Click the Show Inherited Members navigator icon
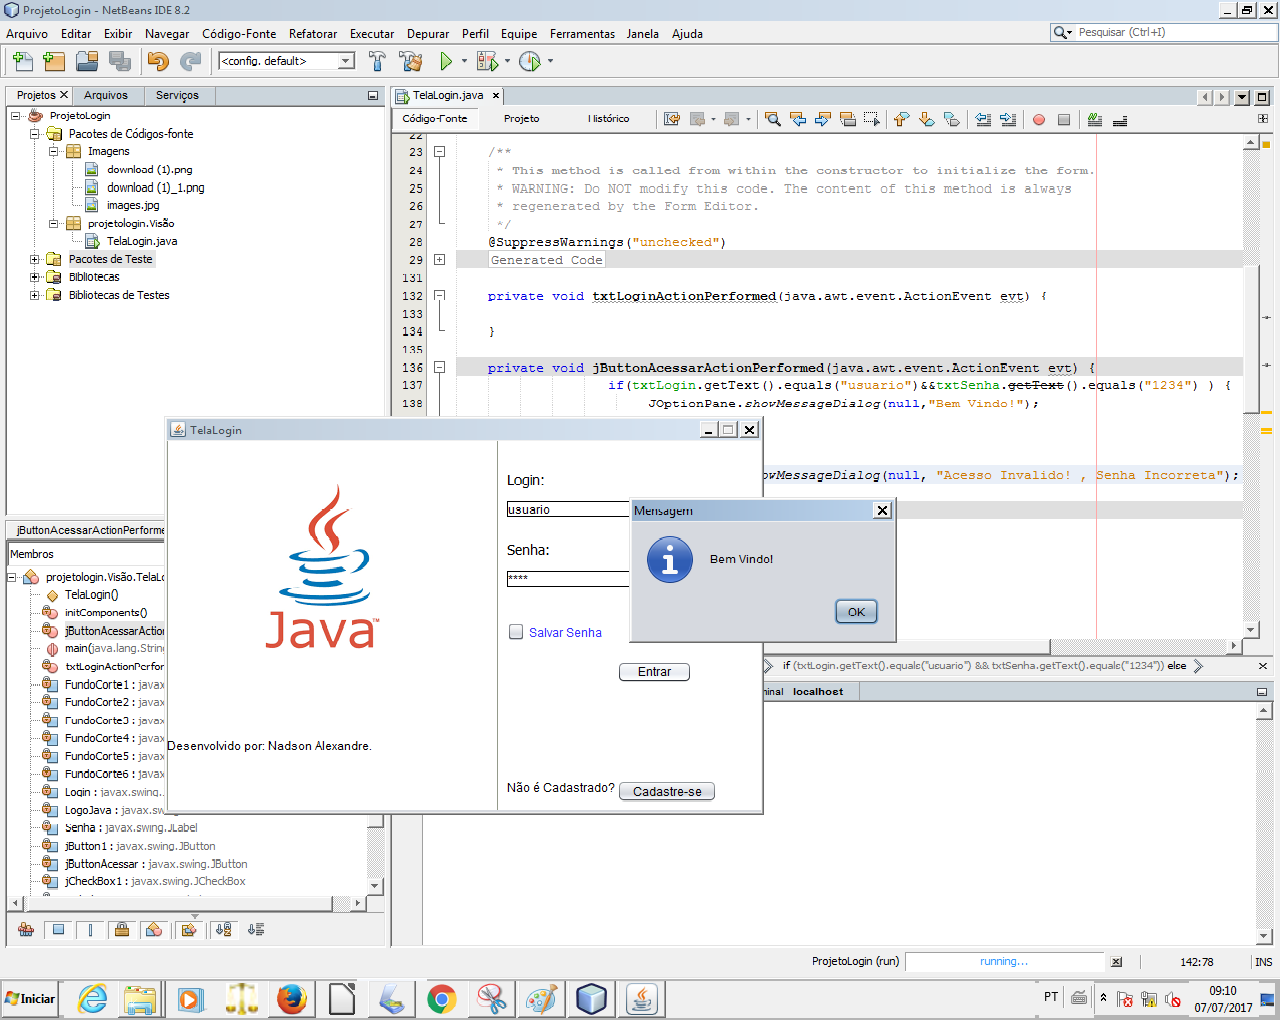The width and height of the screenshot is (1280, 1024). [26, 930]
